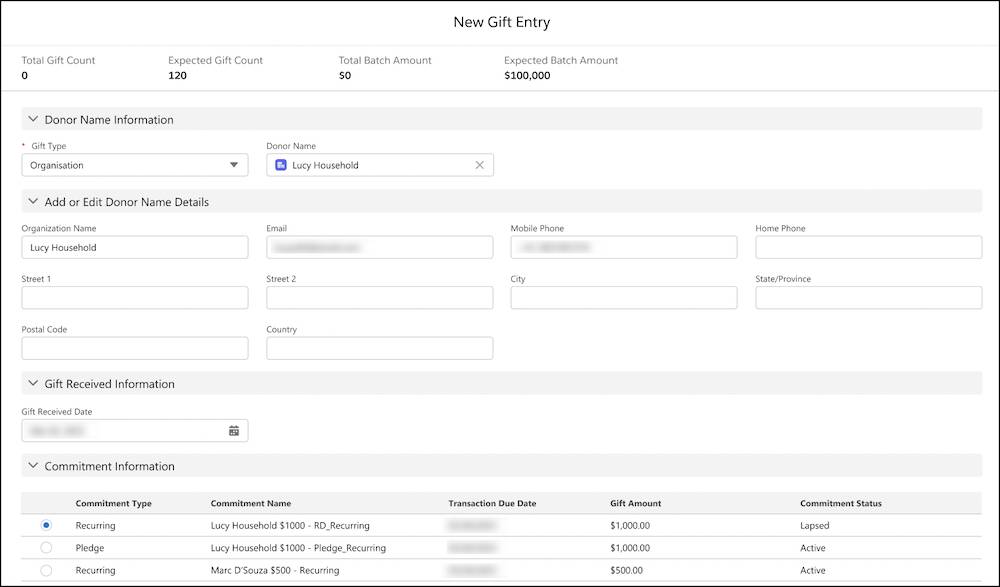Collapse the Donor Name Information section
The width and height of the screenshot is (1000, 587).
33,119
